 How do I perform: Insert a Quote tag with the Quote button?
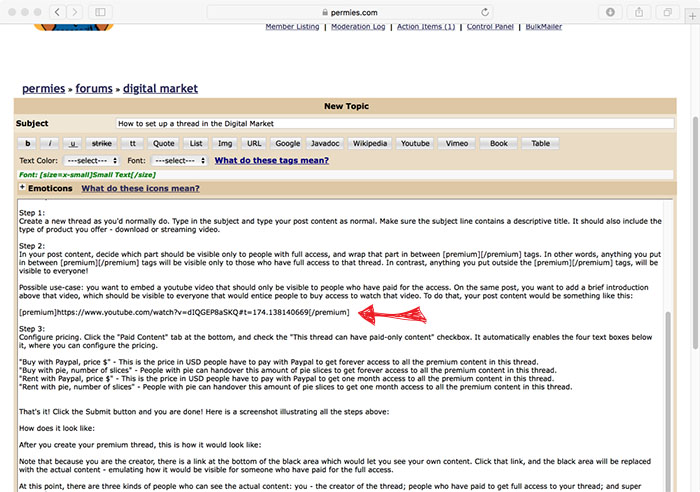[163, 143]
